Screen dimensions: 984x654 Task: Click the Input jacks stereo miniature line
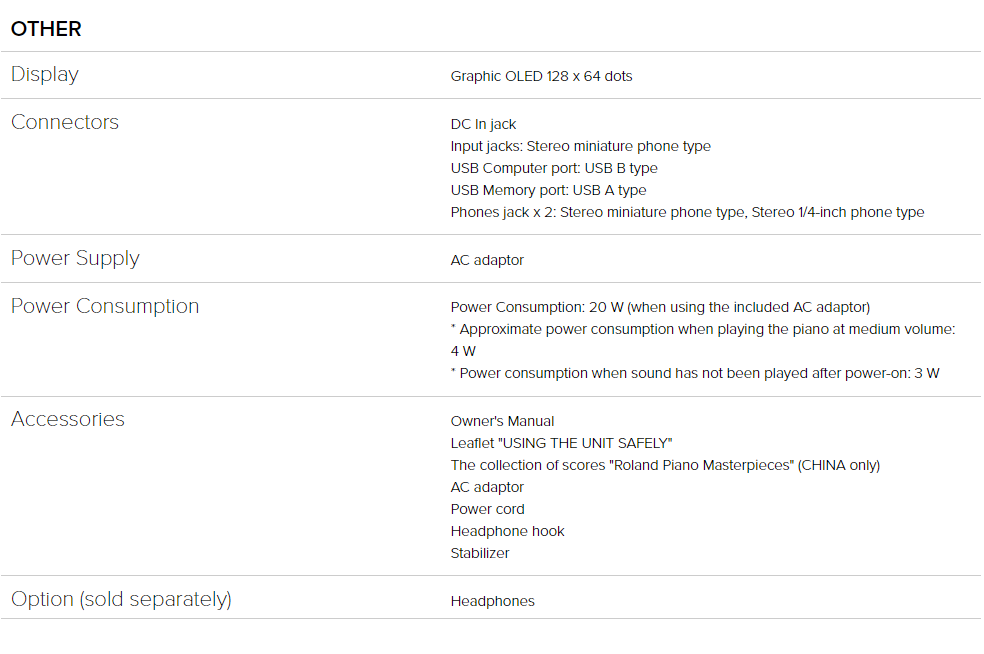click(x=580, y=146)
